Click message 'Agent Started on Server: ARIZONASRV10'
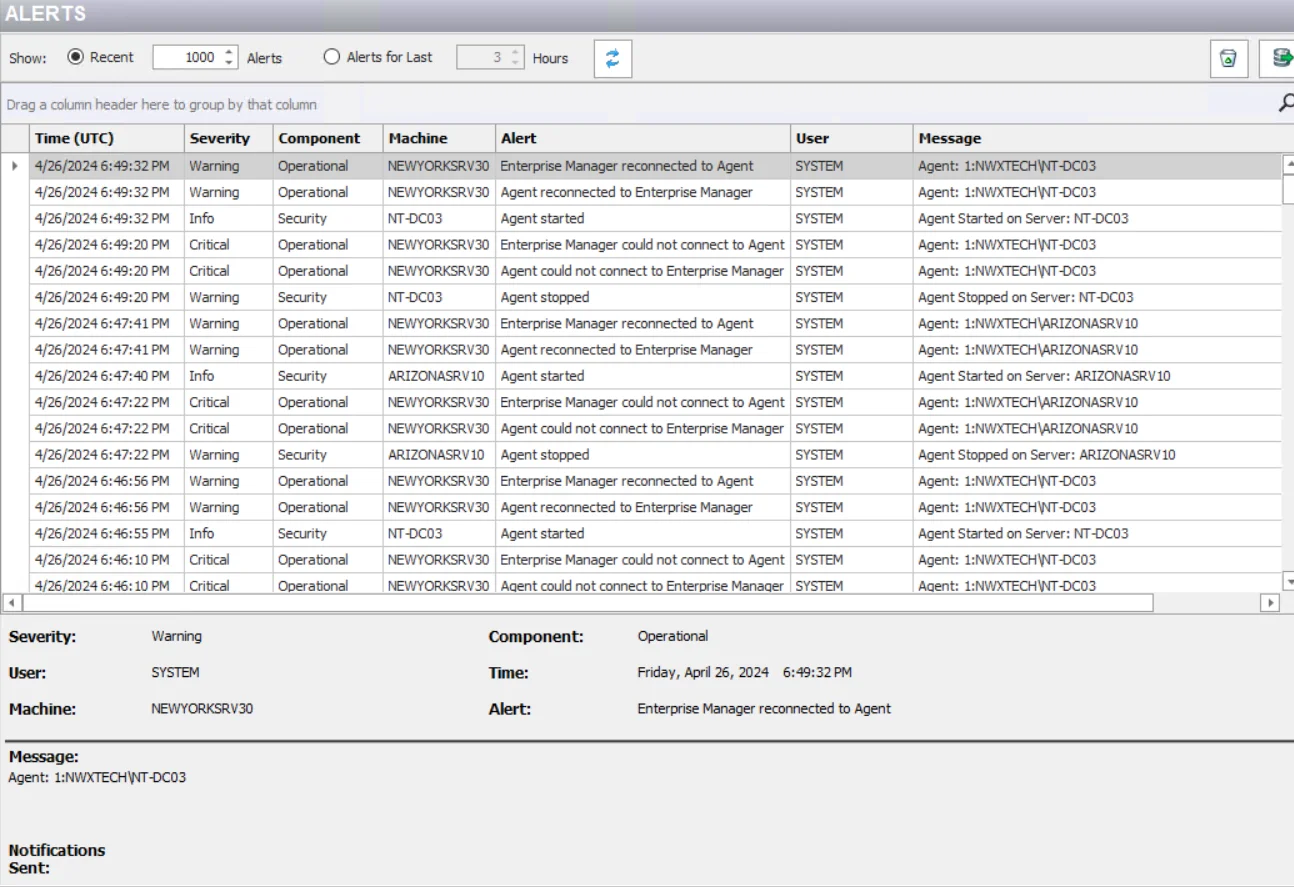This screenshot has height=887, width=1294. (1044, 376)
